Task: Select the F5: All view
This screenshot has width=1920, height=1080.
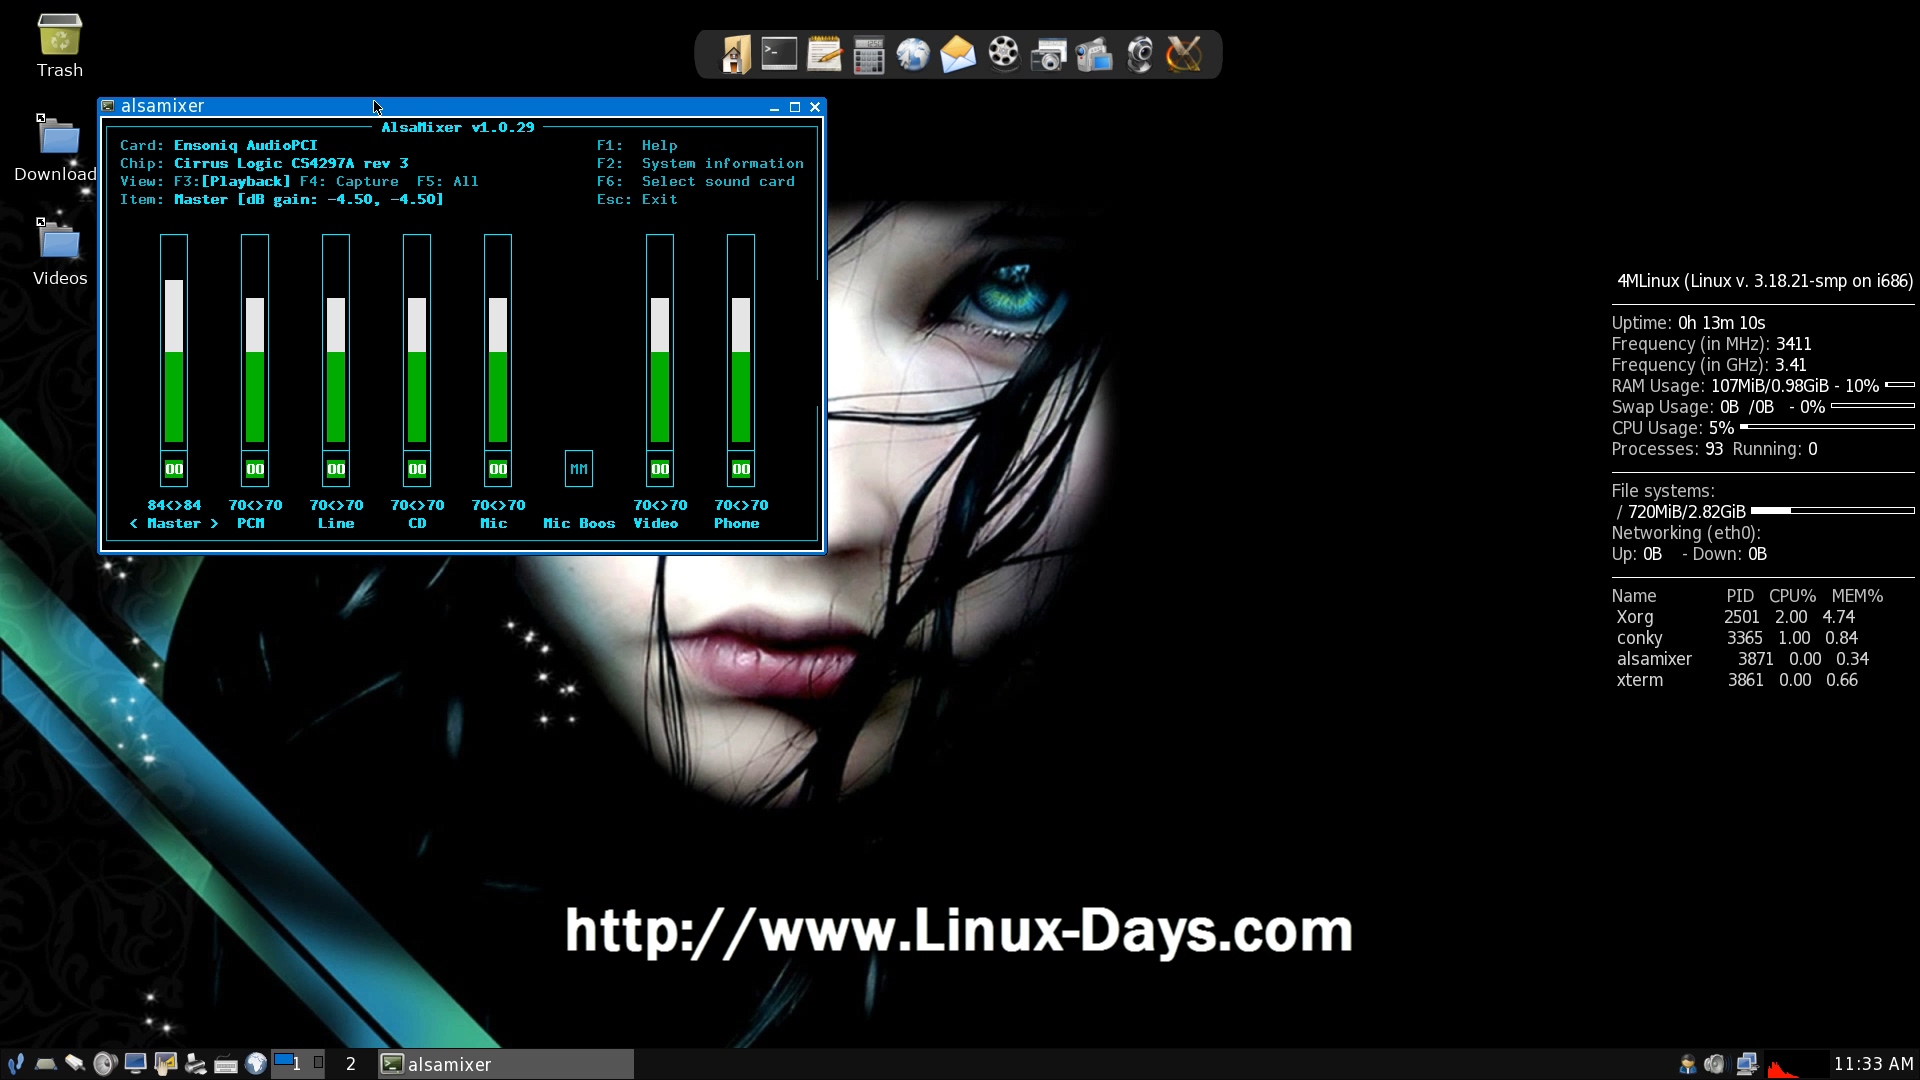Action: pyautogui.click(x=447, y=181)
